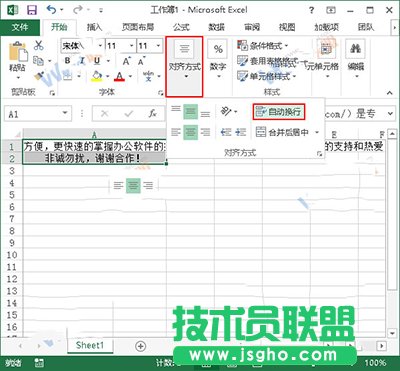The image size is (400, 371).
Task: Switch to the 页面布局 Page Layout tab
Action: click(x=138, y=27)
